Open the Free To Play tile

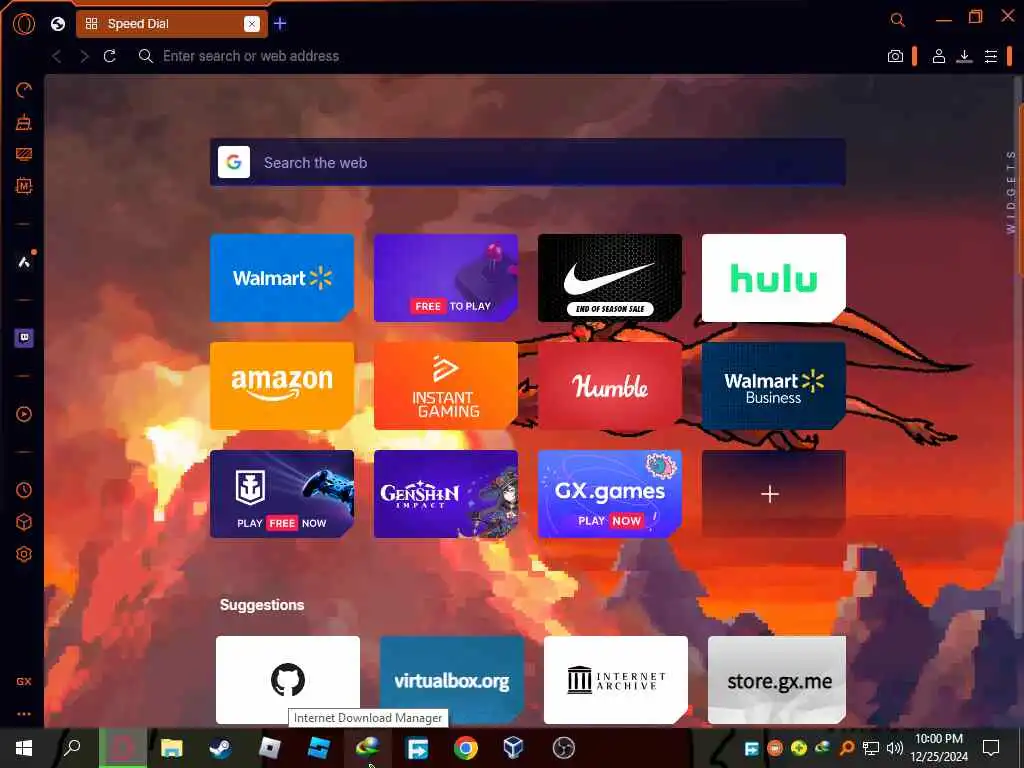[446, 278]
